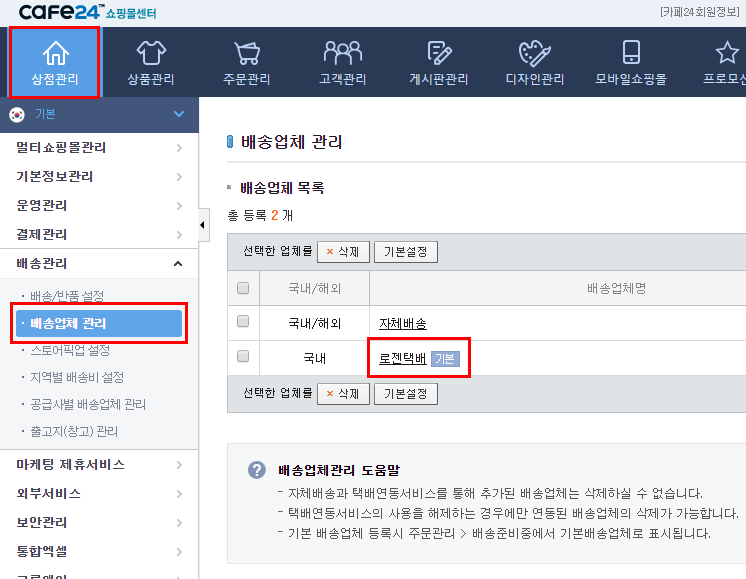Expand 멀티쇼핑몰관리 sidebar section
746x579 pixels.
100,148
